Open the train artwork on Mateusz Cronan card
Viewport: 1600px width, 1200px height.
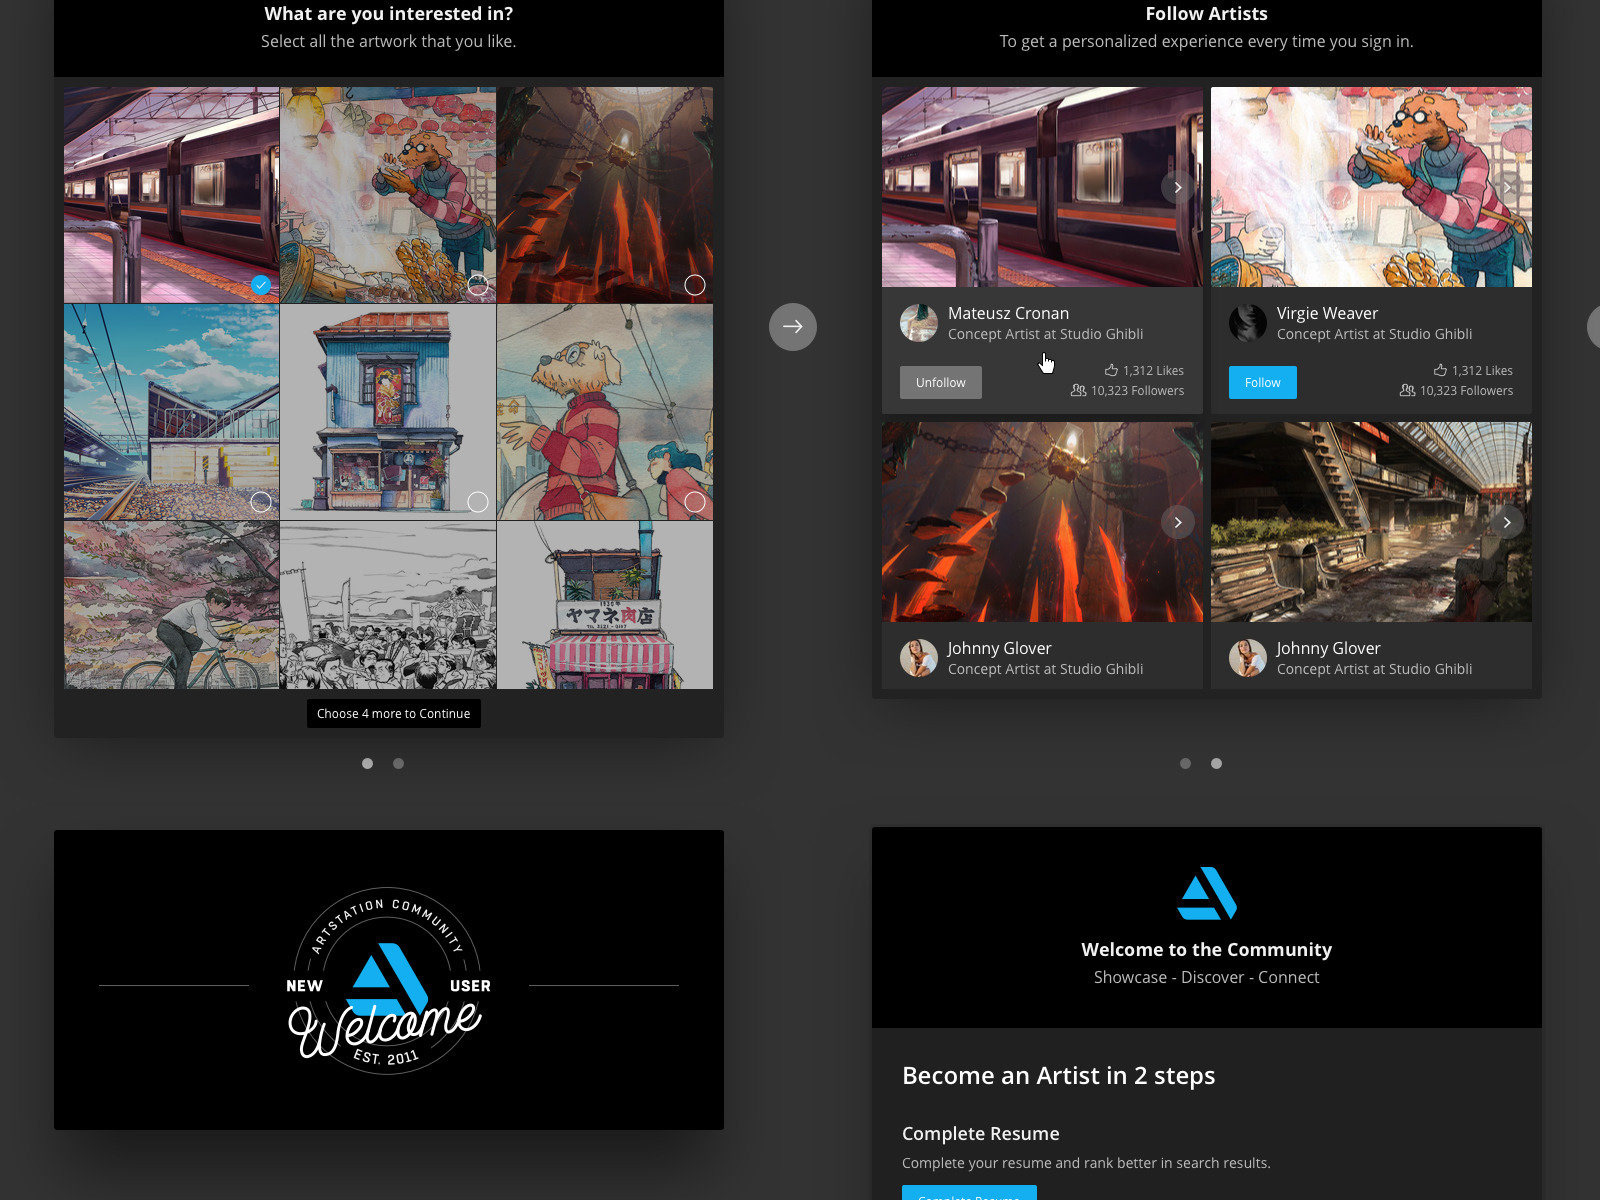(x=1042, y=187)
